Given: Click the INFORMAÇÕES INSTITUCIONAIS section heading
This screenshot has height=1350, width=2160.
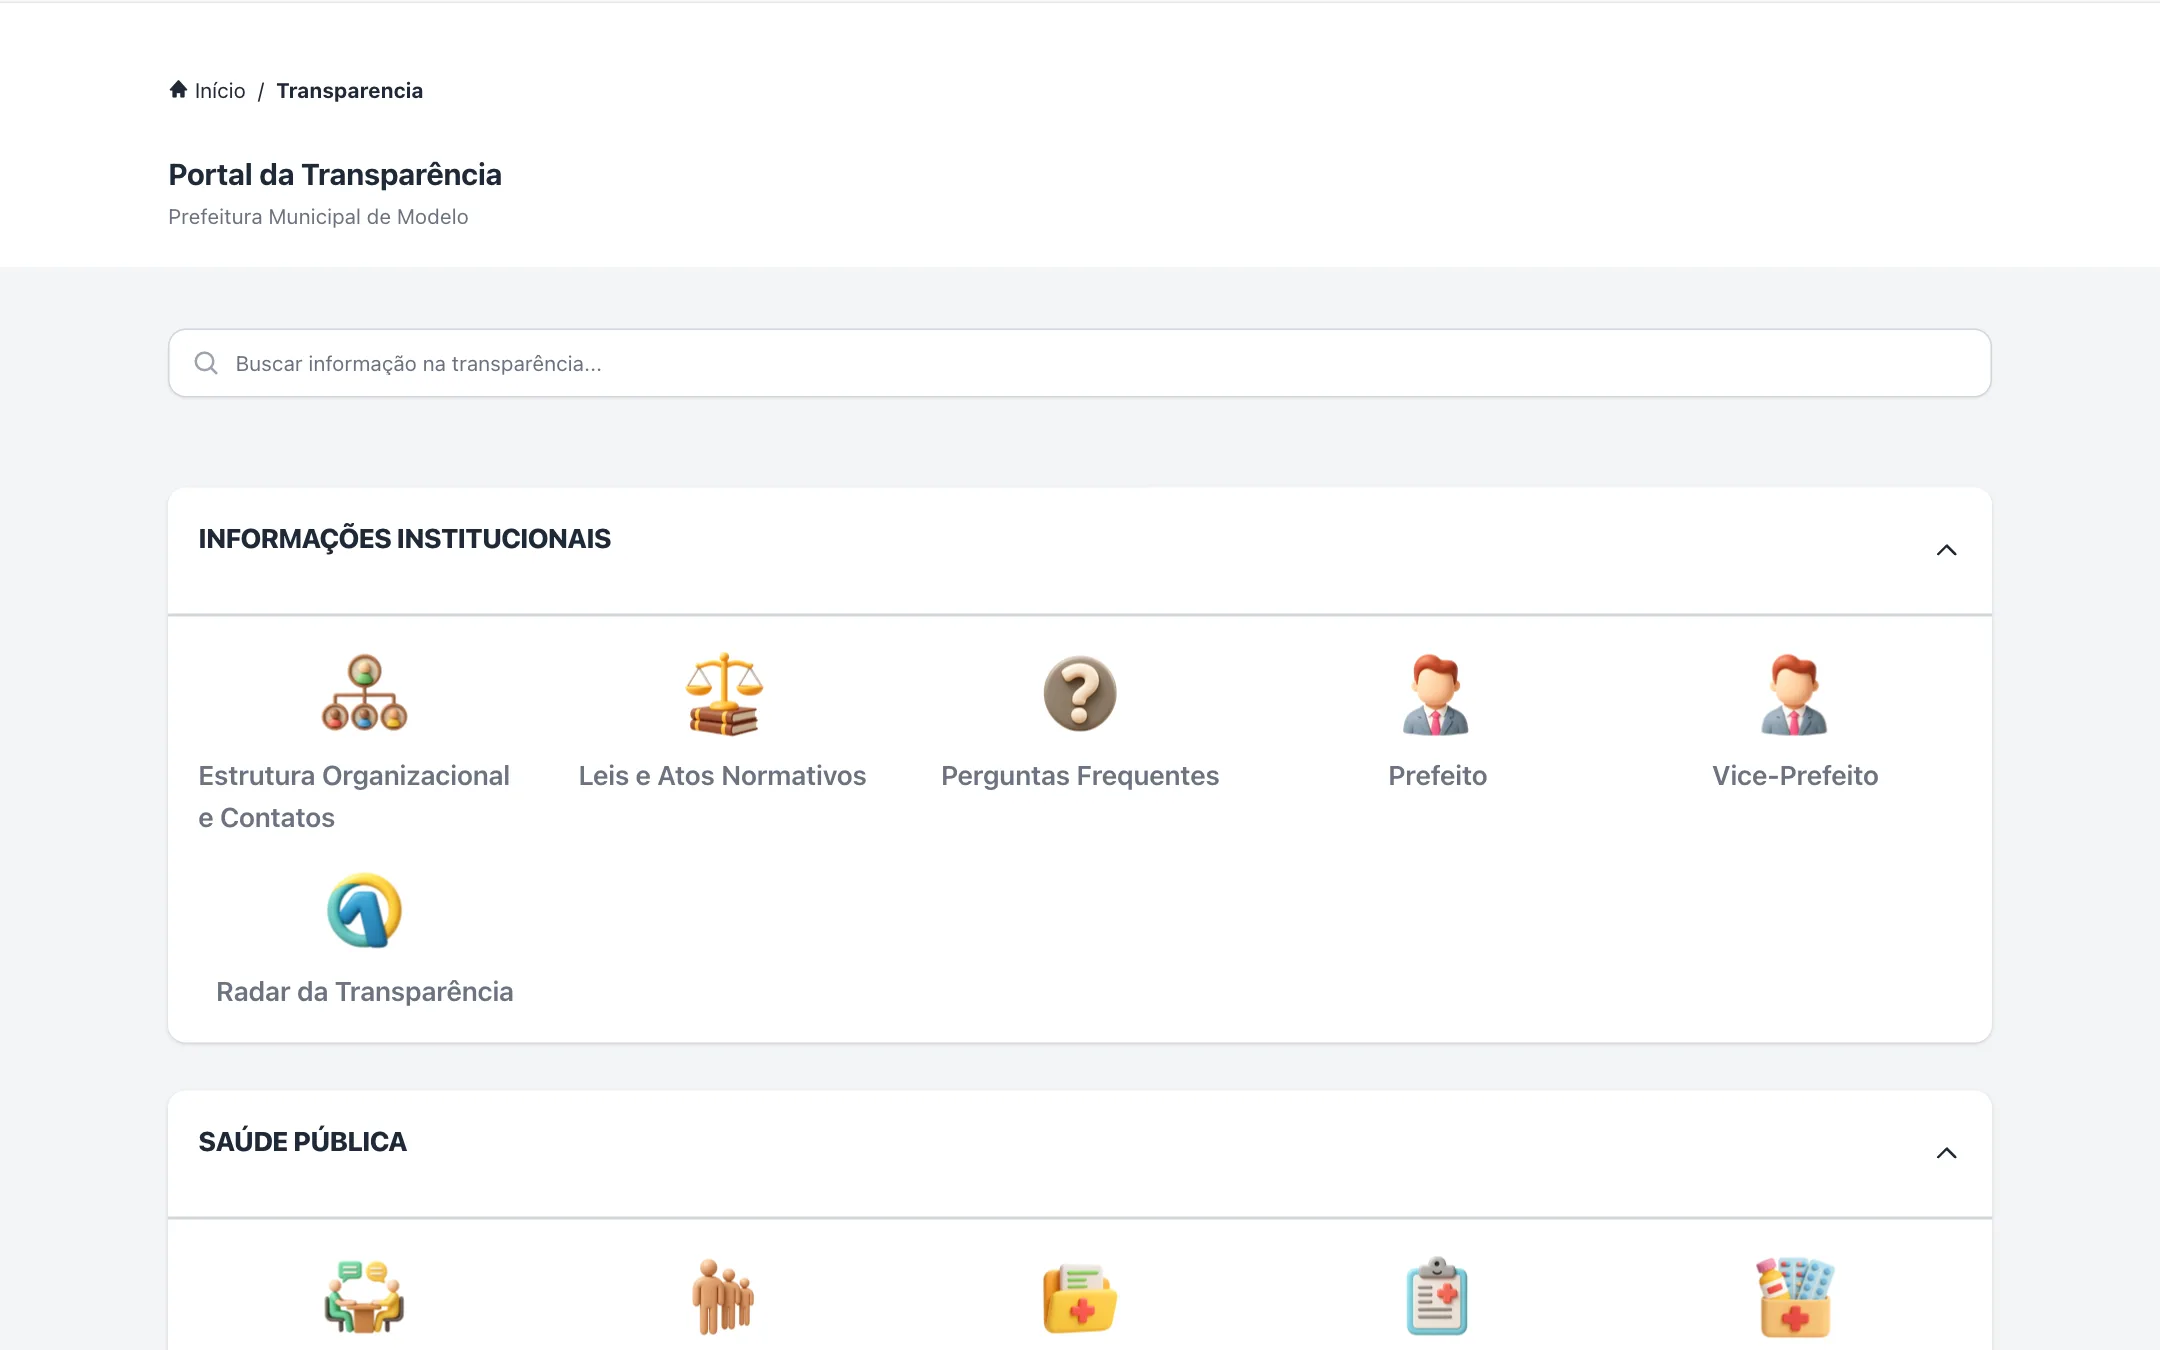Looking at the screenshot, I should 405,539.
